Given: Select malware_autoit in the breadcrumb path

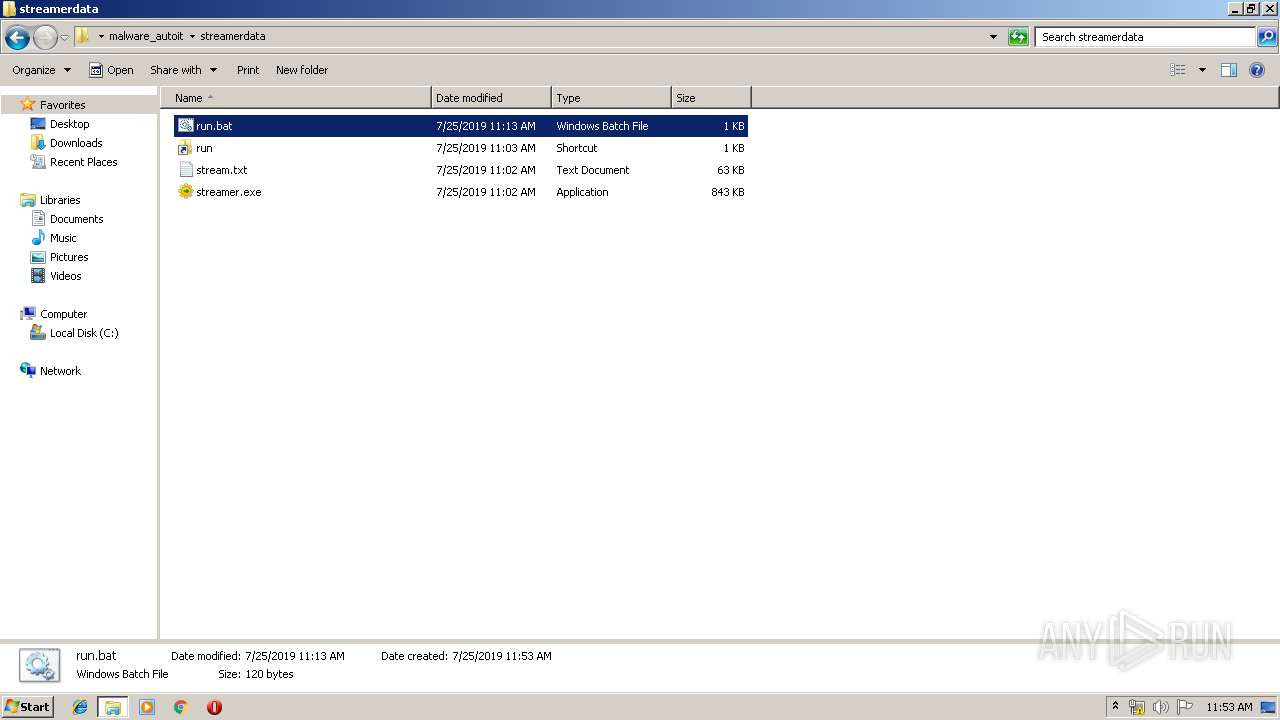Looking at the screenshot, I should tap(146, 36).
